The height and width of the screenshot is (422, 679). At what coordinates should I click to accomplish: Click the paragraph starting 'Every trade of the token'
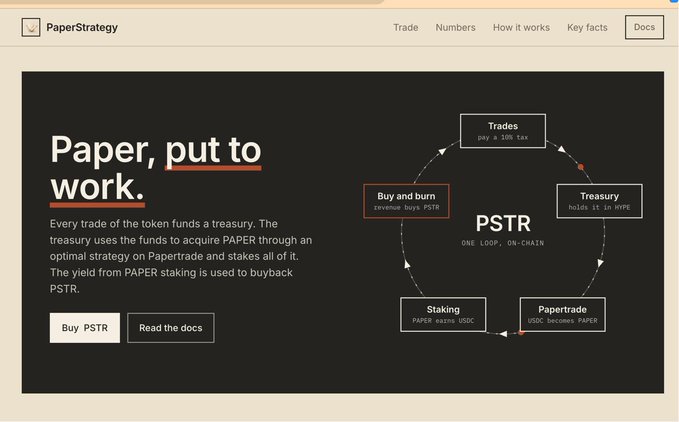(x=181, y=256)
